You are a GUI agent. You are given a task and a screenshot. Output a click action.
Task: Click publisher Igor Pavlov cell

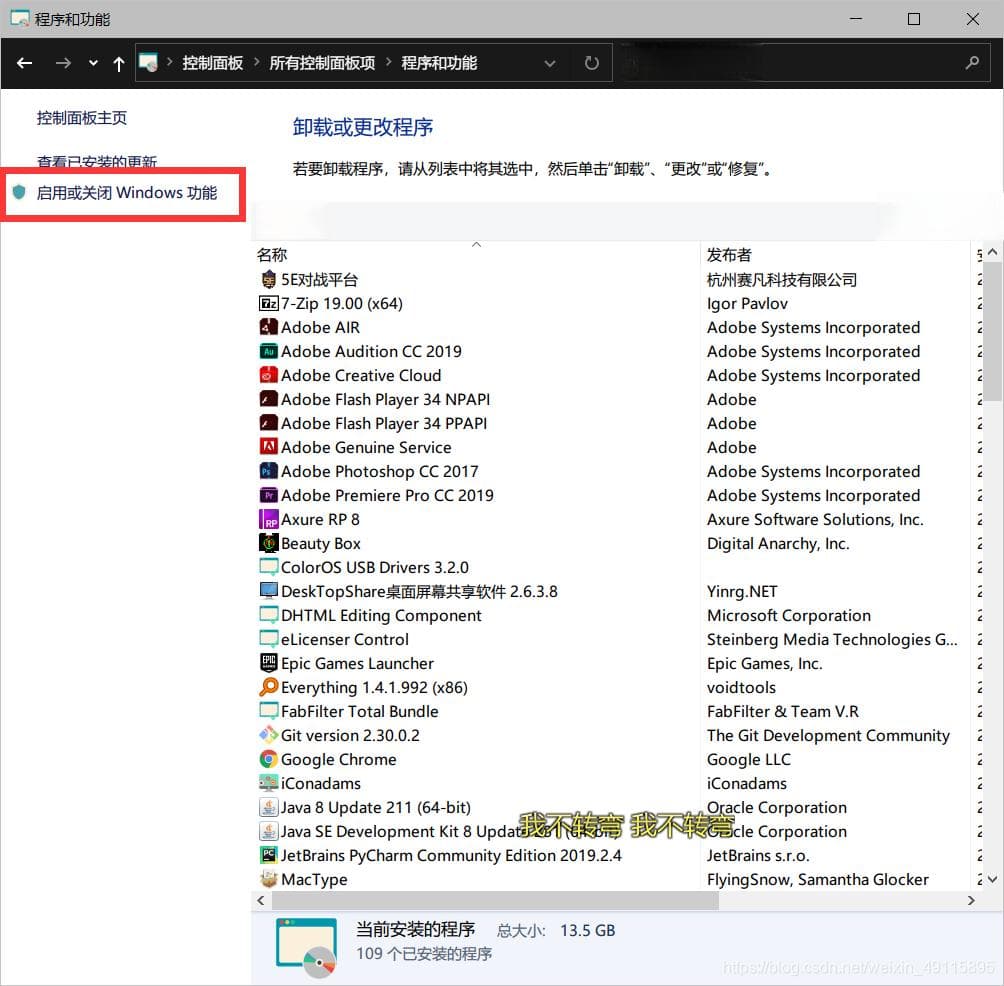(x=747, y=303)
